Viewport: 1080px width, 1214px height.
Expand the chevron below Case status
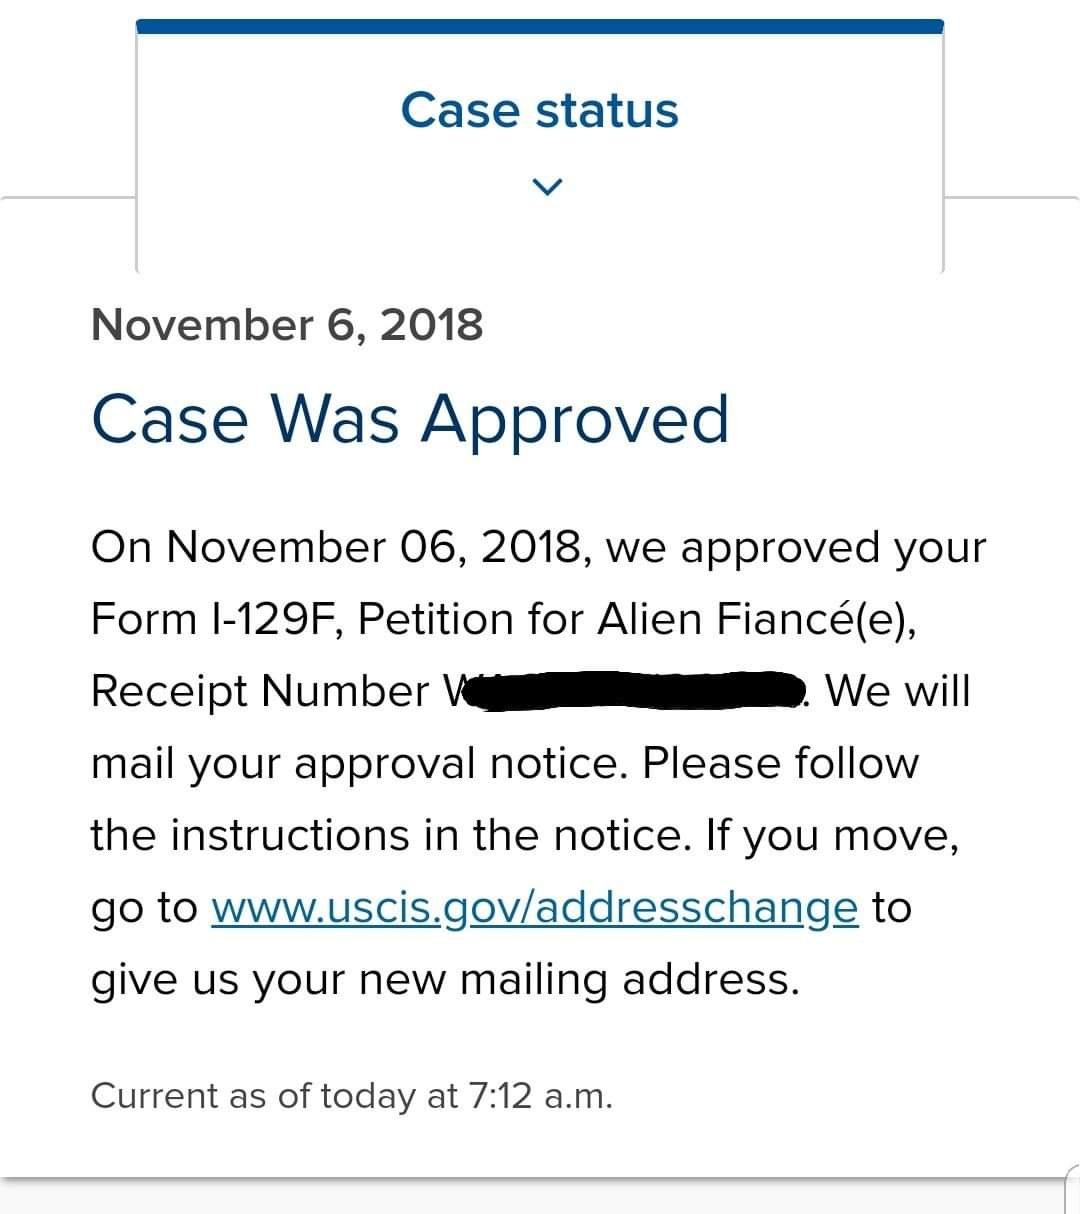point(547,186)
